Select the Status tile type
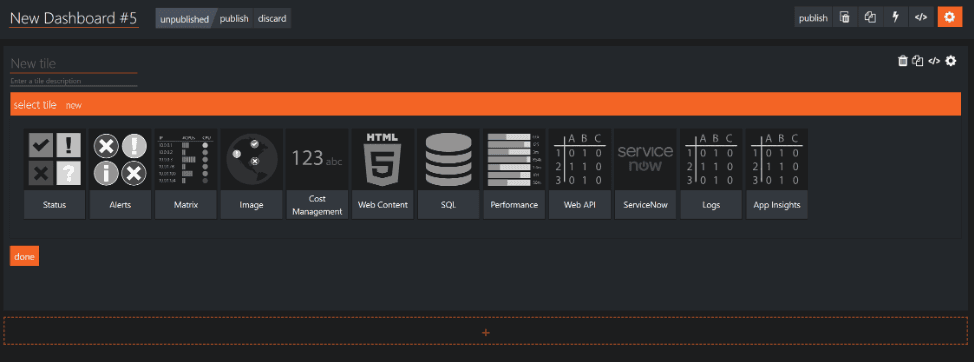The height and width of the screenshot is (362, 974). [55, 173]
